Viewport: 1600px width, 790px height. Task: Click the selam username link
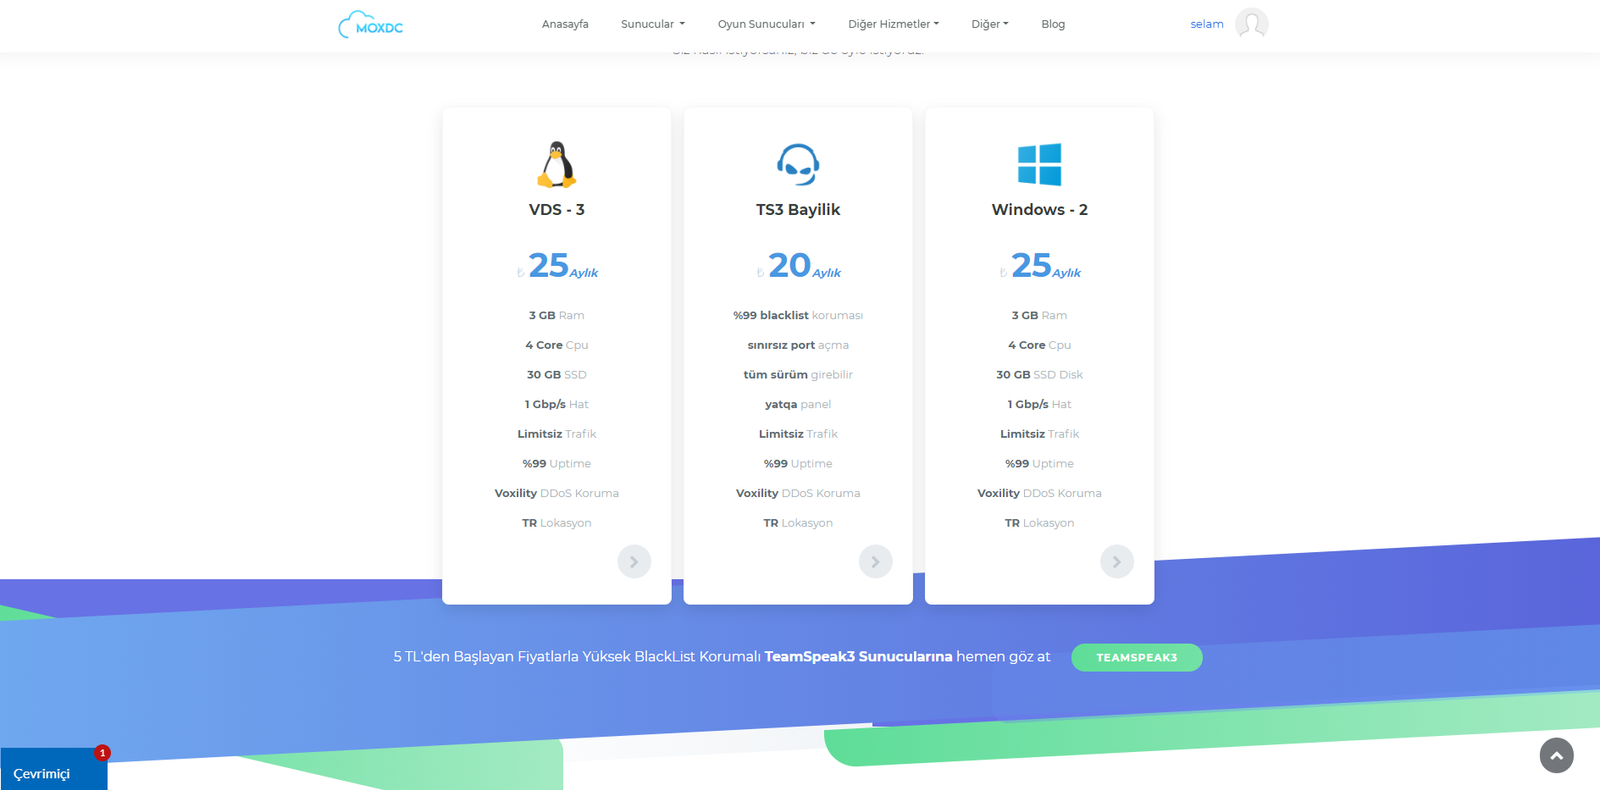tap(1206, 24)
